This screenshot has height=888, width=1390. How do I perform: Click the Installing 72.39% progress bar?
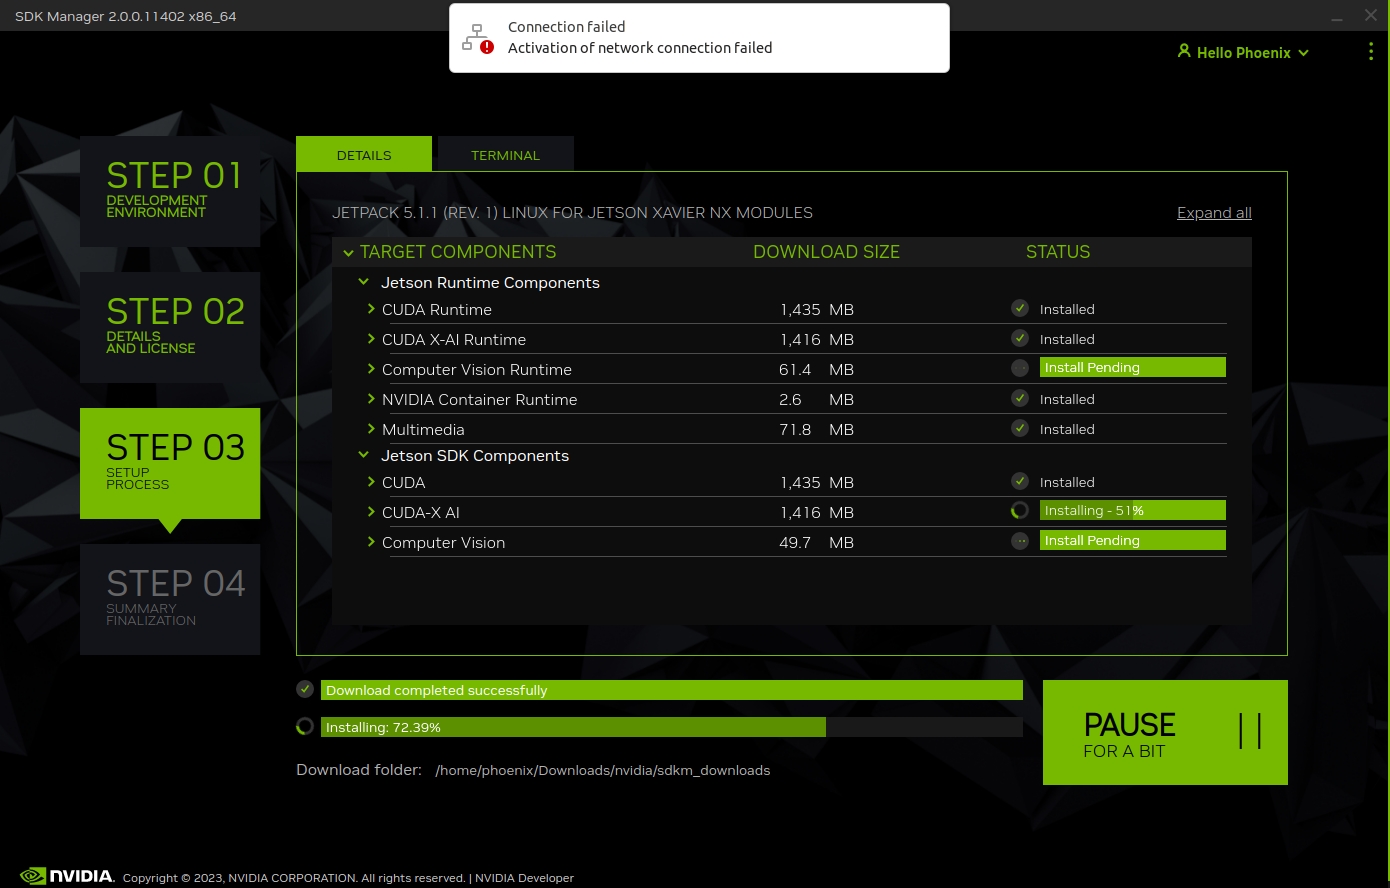671,727
